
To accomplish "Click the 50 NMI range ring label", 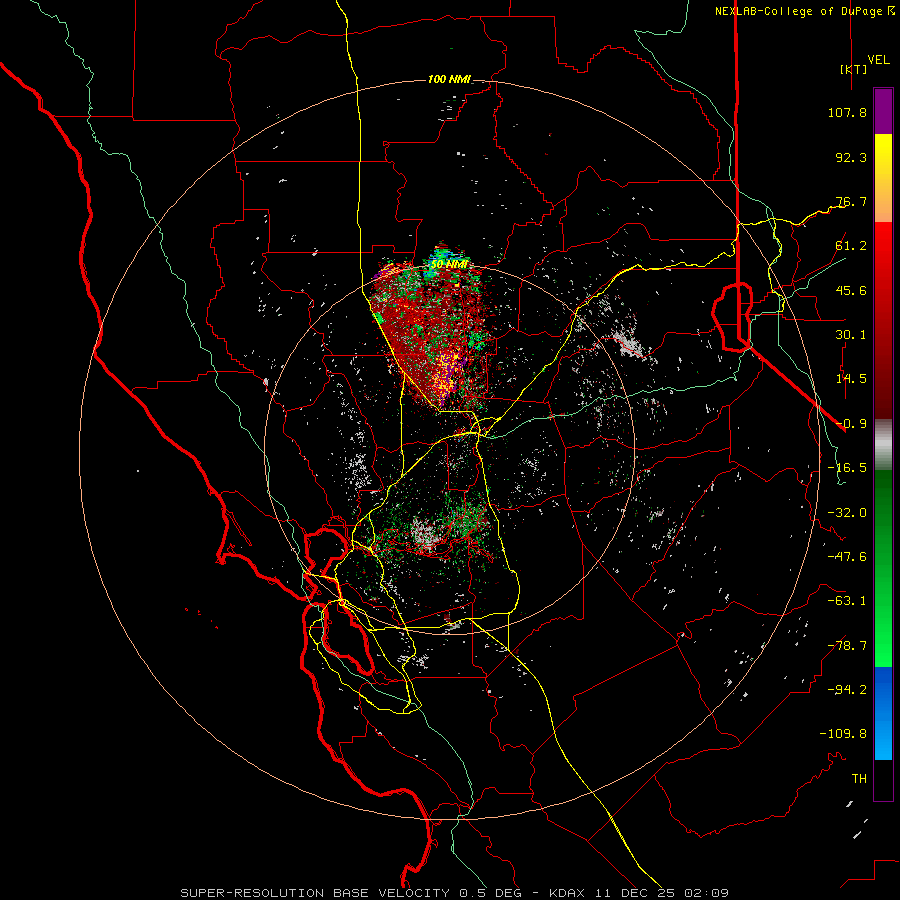I will (448, 265).
